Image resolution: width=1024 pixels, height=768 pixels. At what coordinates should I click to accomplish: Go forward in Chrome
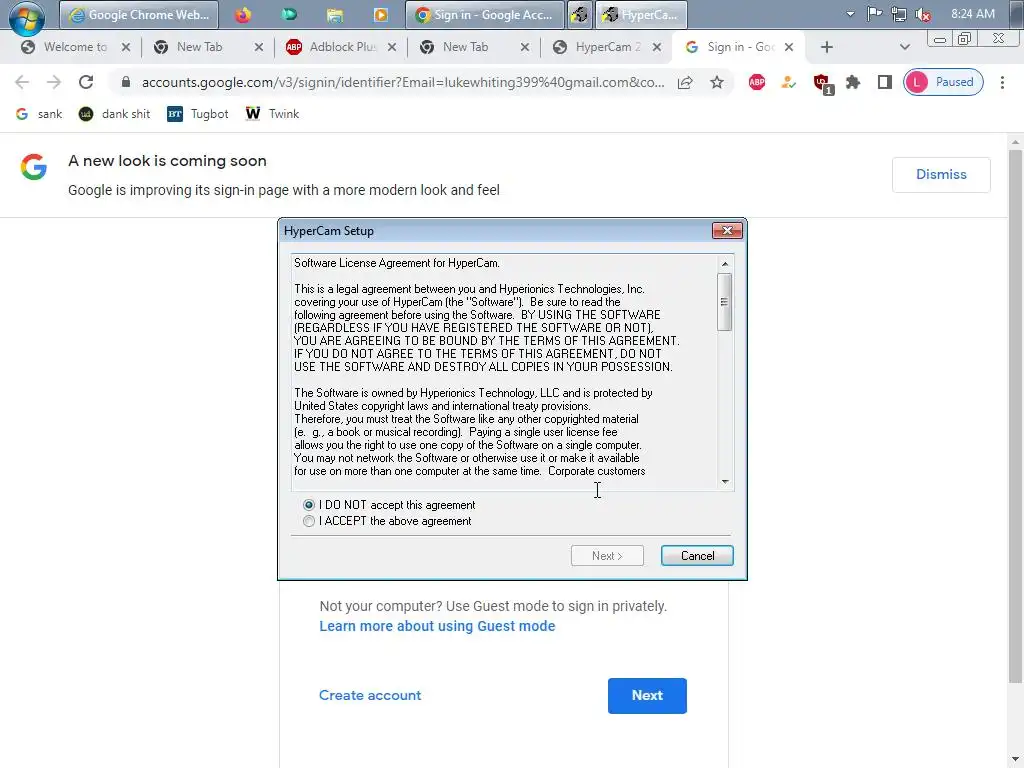(54, 82)
